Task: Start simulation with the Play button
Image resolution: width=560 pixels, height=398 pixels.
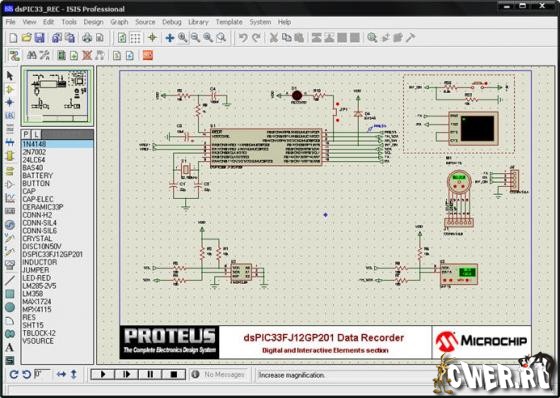Action: point(103,374)
